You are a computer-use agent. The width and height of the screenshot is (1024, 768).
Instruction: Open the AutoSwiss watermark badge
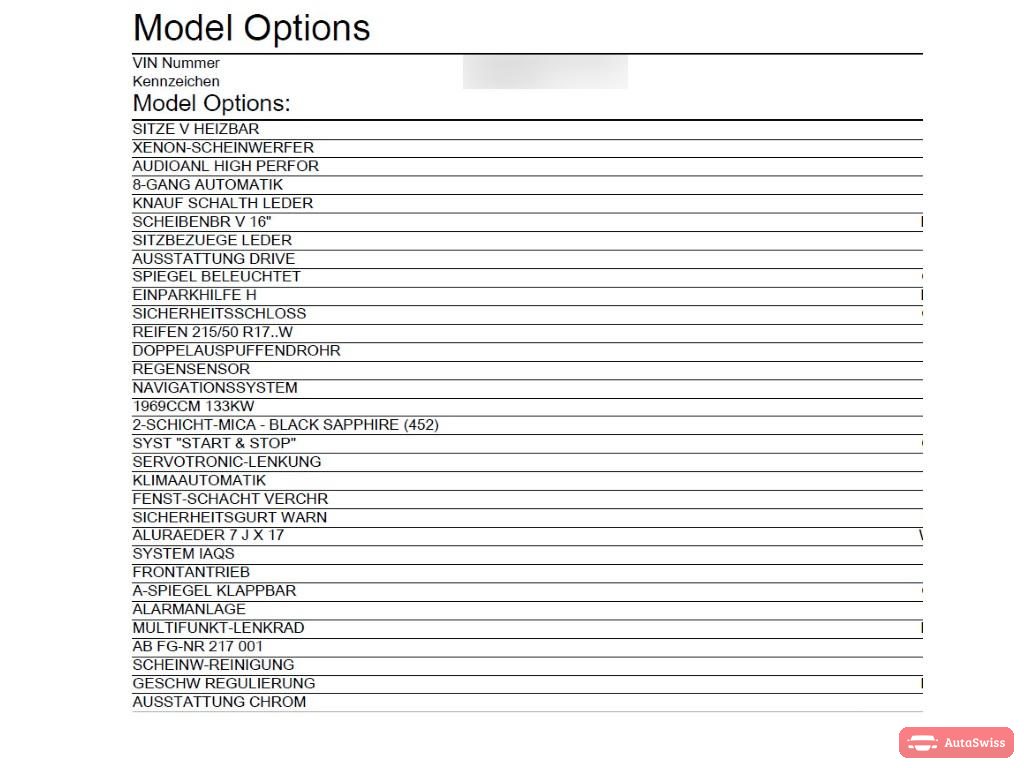click(x=956, y=743)
